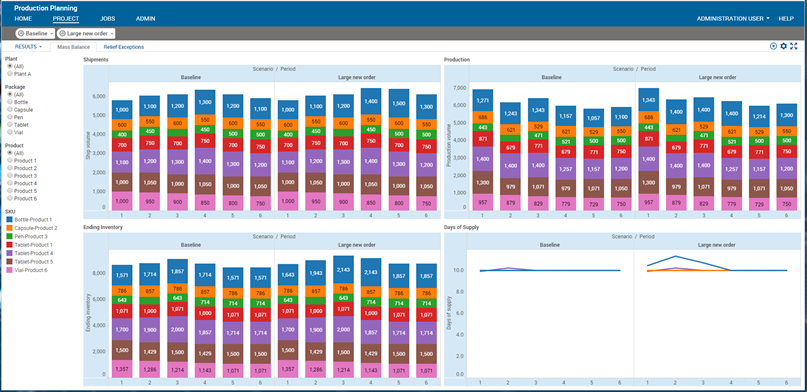Screen dimensions: 807x392
Task: Open the HELP link
Action: coord(786,19)
